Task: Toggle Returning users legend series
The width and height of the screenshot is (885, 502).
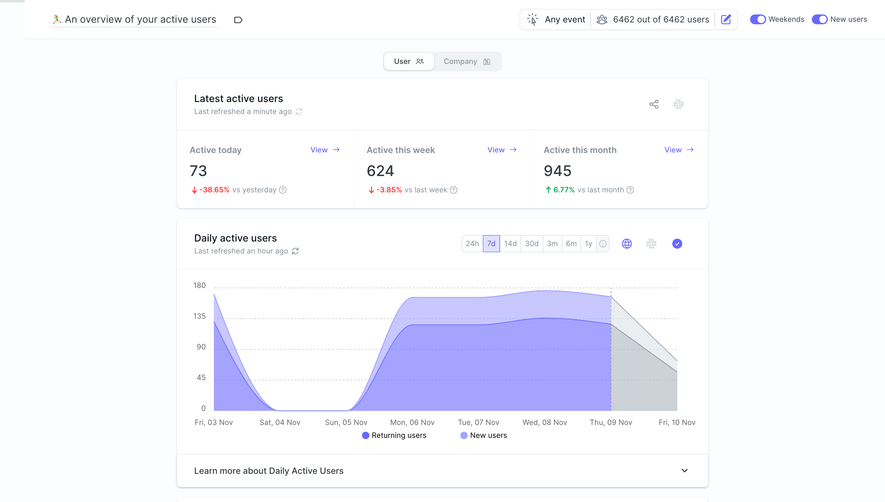Action: click(394, 435)
